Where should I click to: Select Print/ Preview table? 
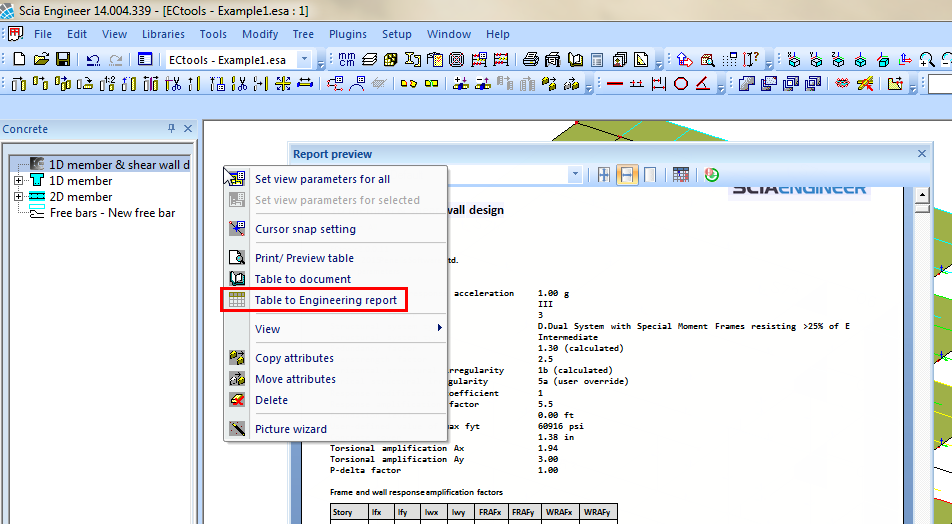[x=336, y=257]
